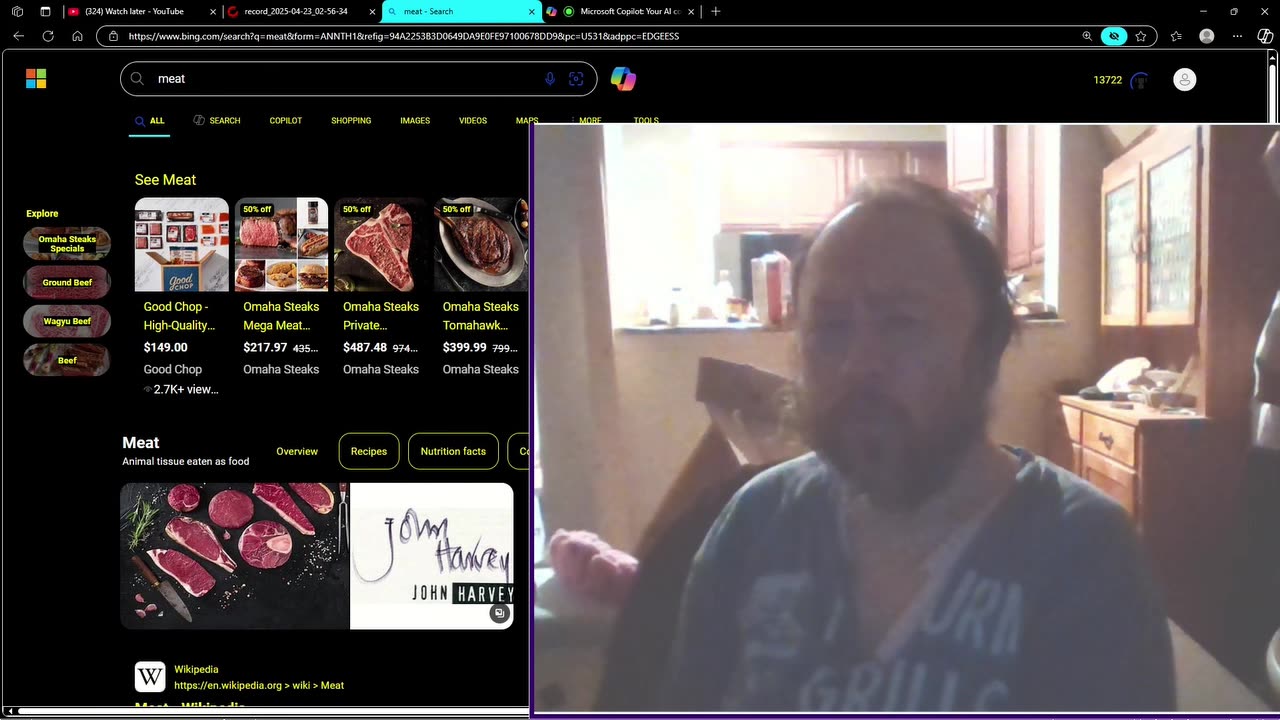Click the Microsoft logo on Bing
1280x720 pixels.
[36, 79]
